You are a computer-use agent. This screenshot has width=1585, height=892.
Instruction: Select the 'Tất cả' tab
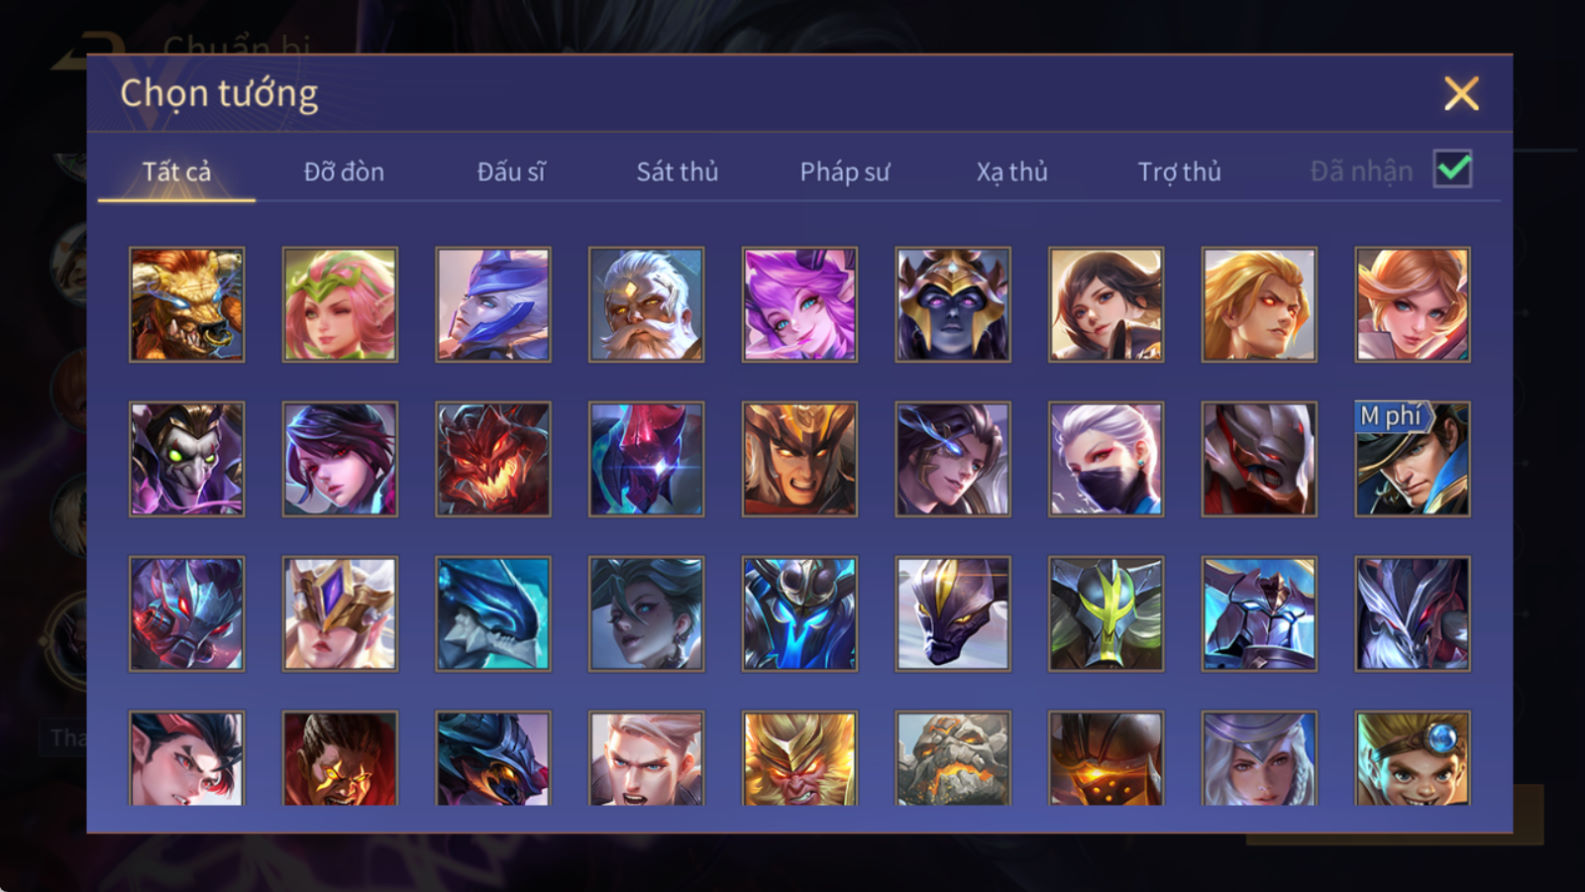pos(177,172)
